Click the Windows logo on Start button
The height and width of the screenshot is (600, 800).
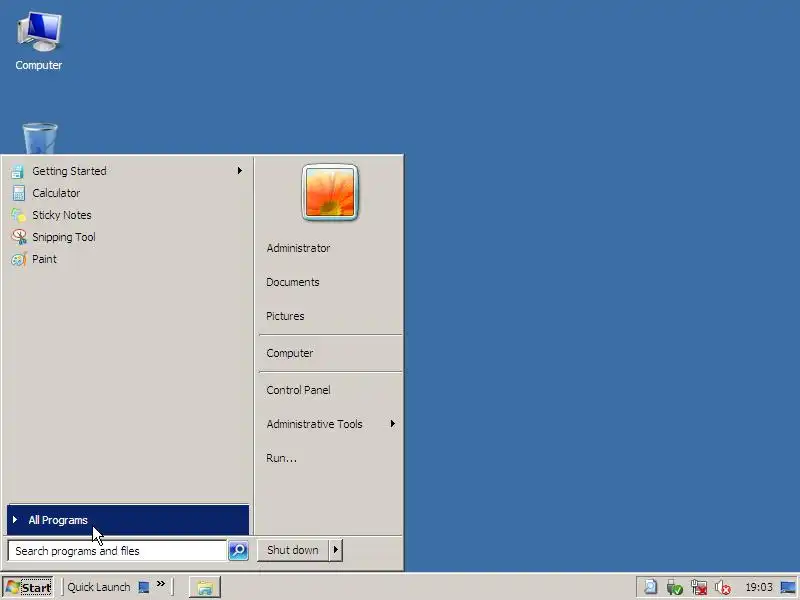(13, 587)
